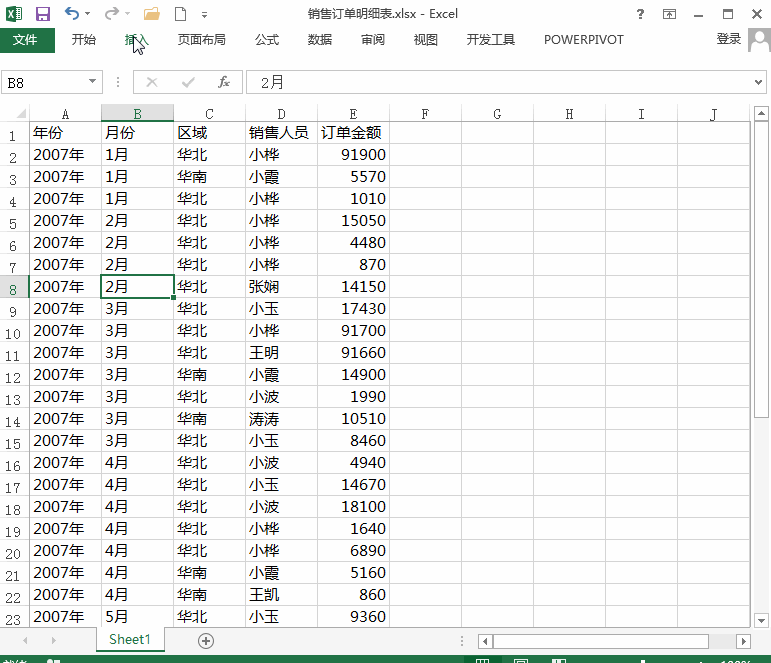The height and width of the screenshot is (663, 771).
Task: Select column A header
Action: click(65, 114)
